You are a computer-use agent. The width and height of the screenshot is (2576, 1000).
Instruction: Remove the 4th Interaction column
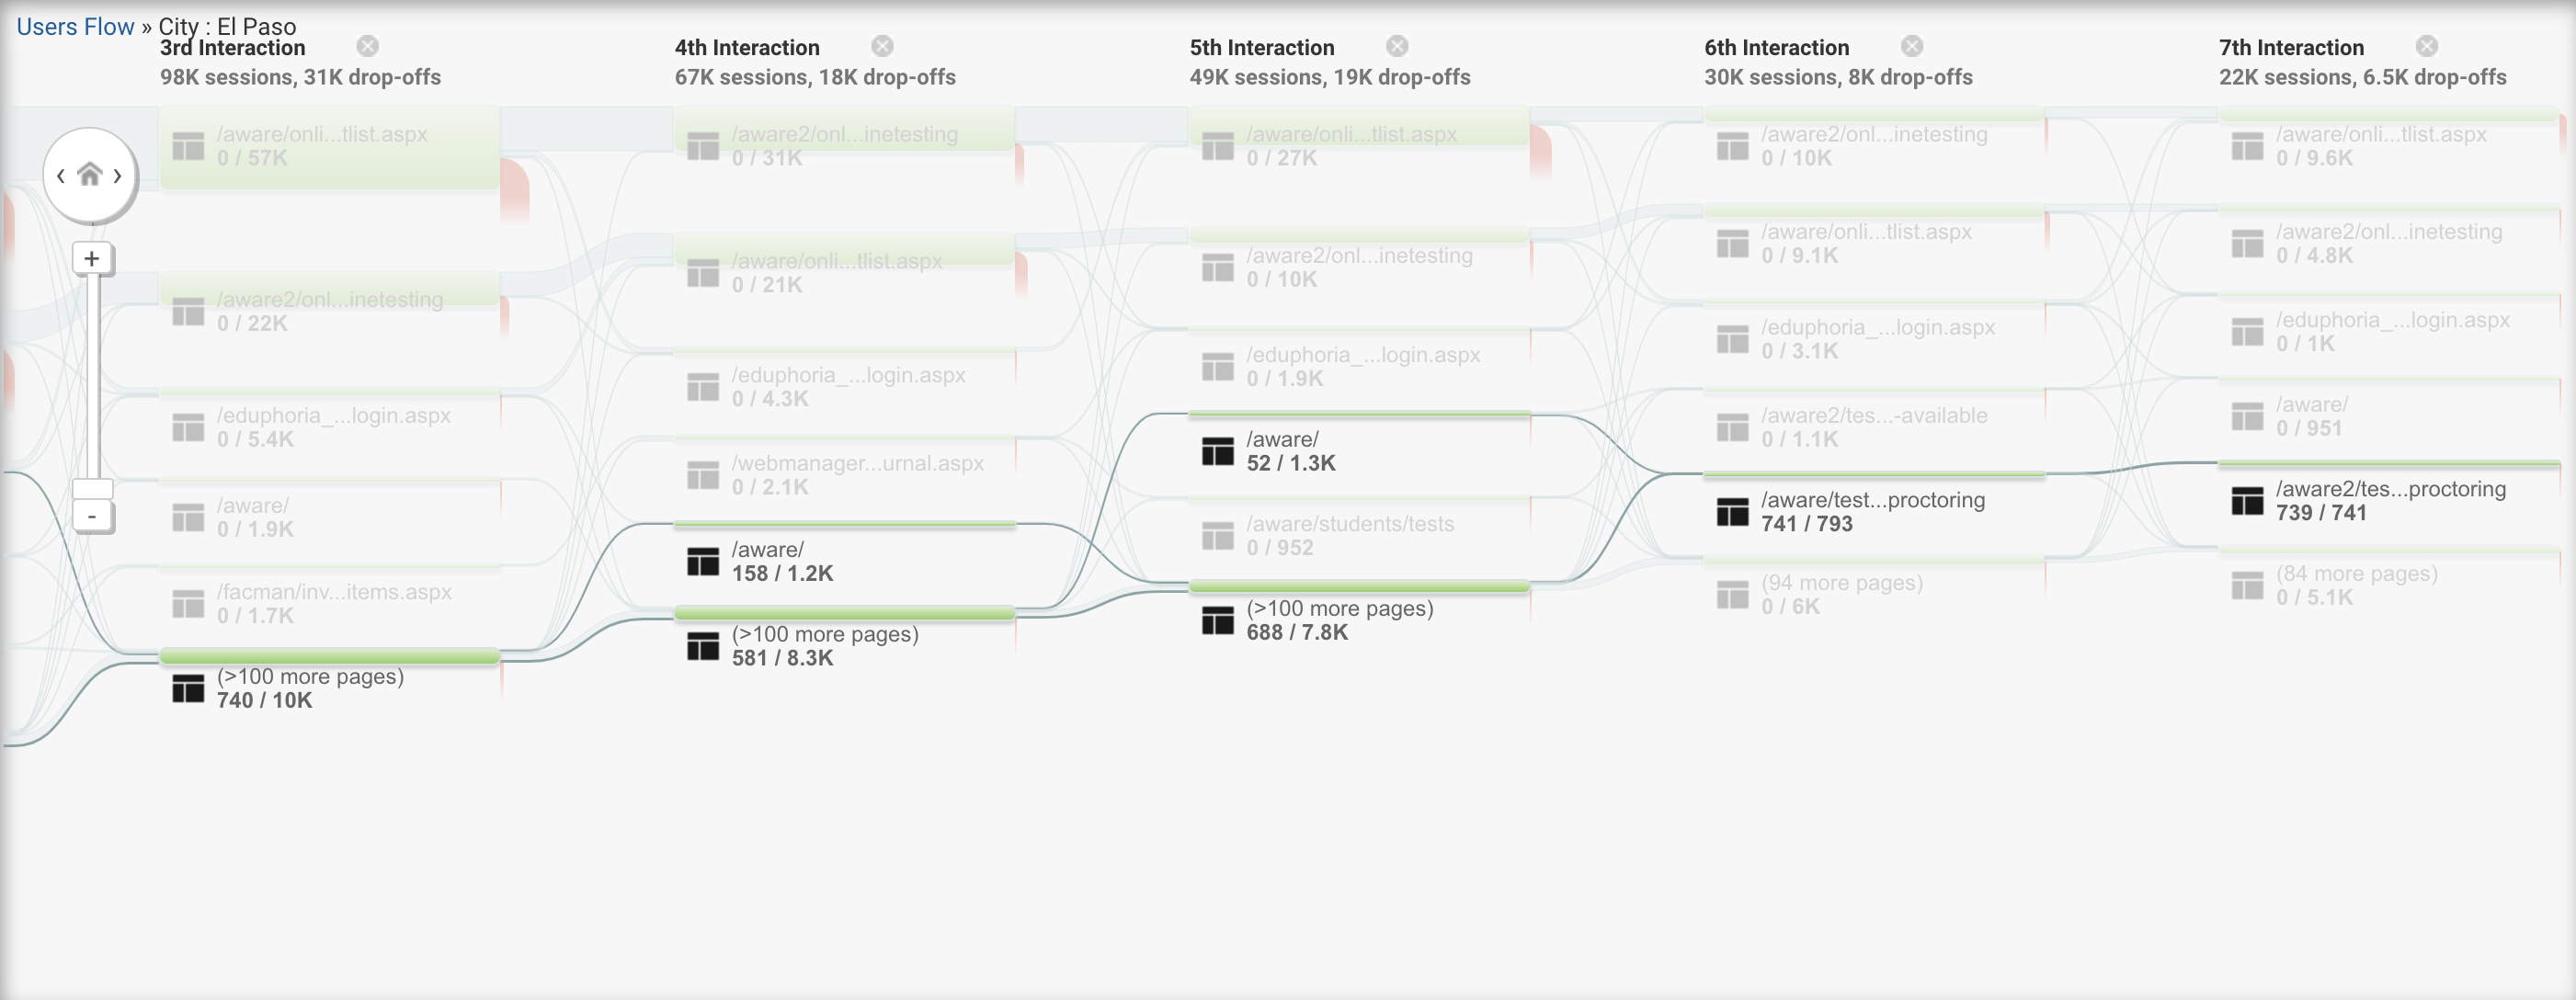(882, 46)
